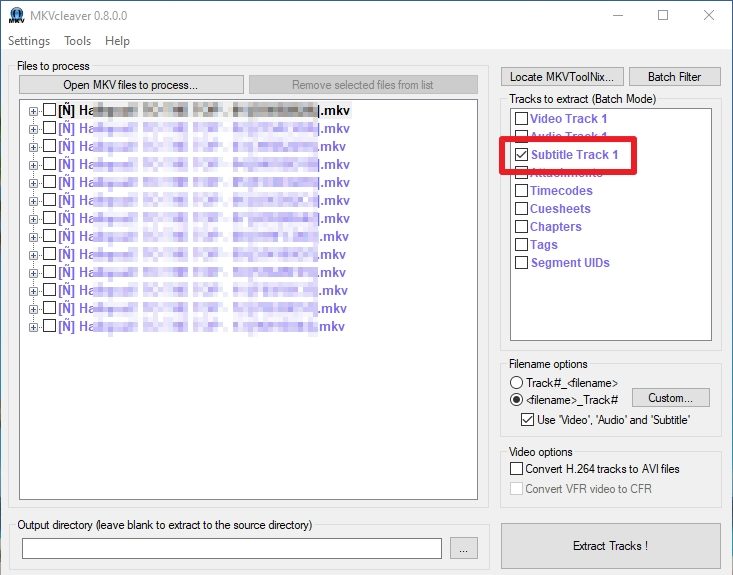Enable Convert H.264 tracks to AVI files
This screenshot has height=575, width=733.
pos(517,468)
